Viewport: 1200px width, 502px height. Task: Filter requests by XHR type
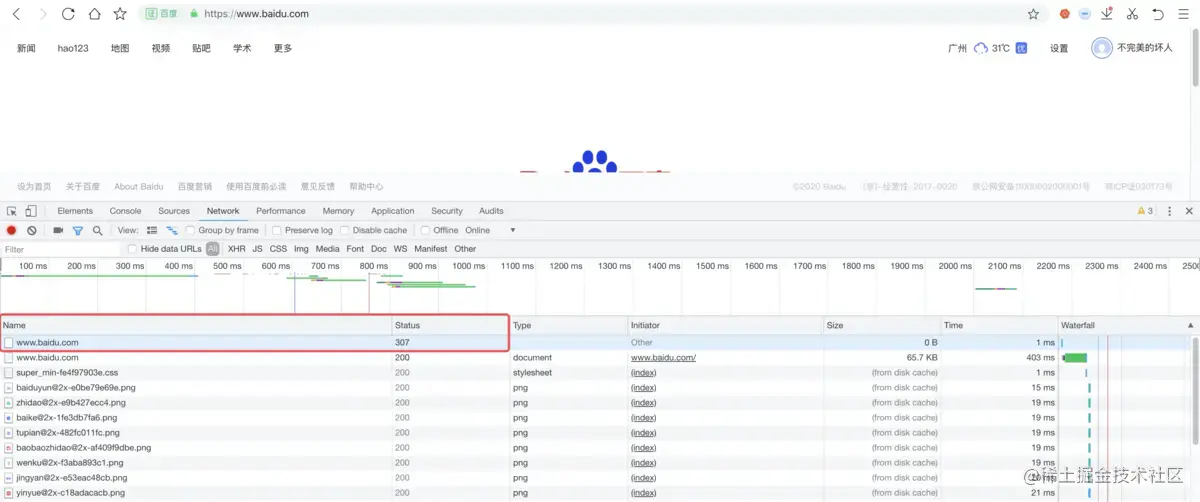(236, 249)
